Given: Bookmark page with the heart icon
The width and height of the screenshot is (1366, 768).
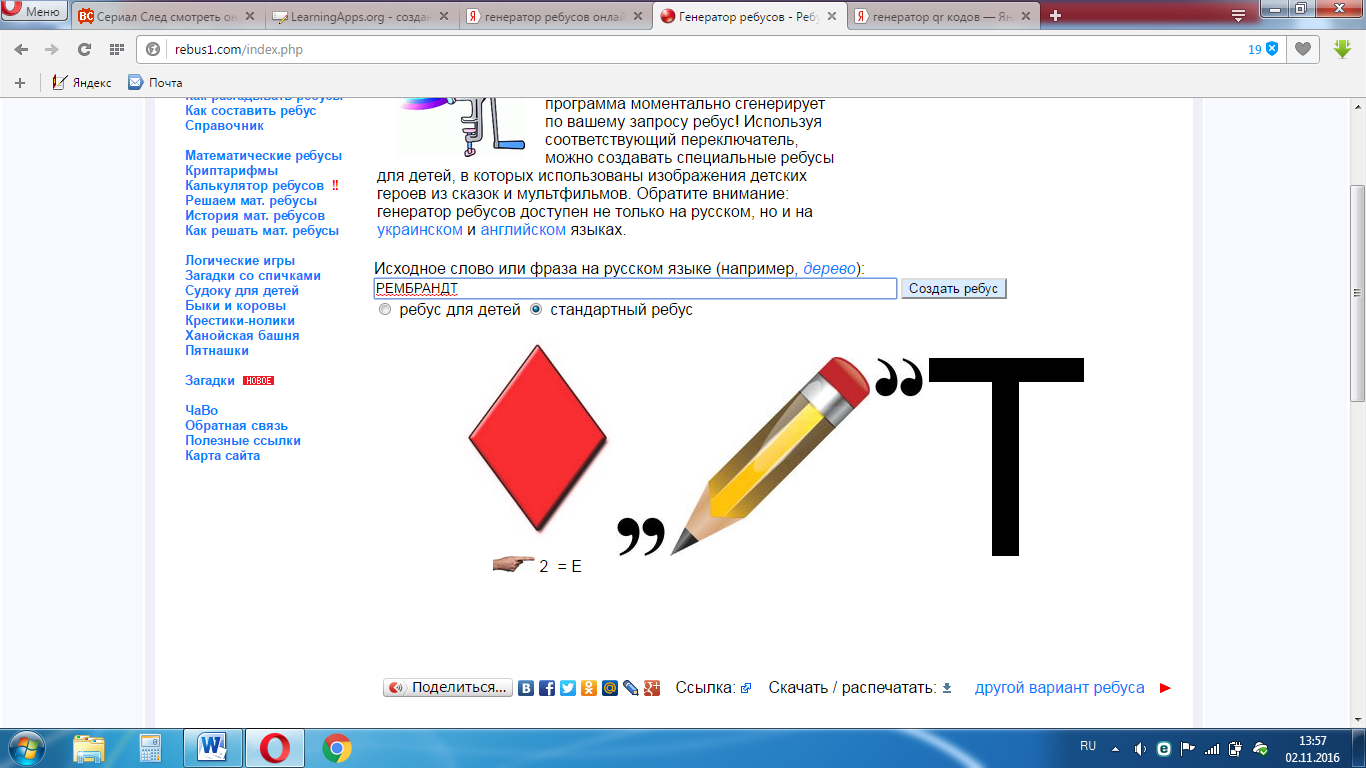Looking at the screenshot, I should coord(1302,49).
